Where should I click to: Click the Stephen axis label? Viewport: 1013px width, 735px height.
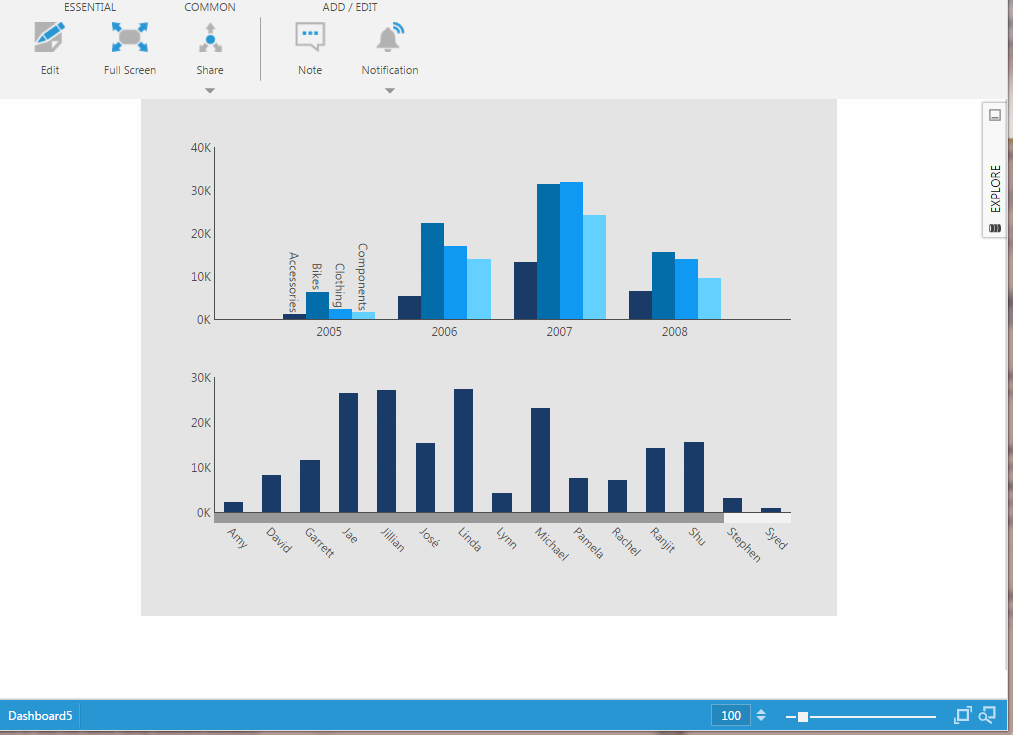(744, 544)
